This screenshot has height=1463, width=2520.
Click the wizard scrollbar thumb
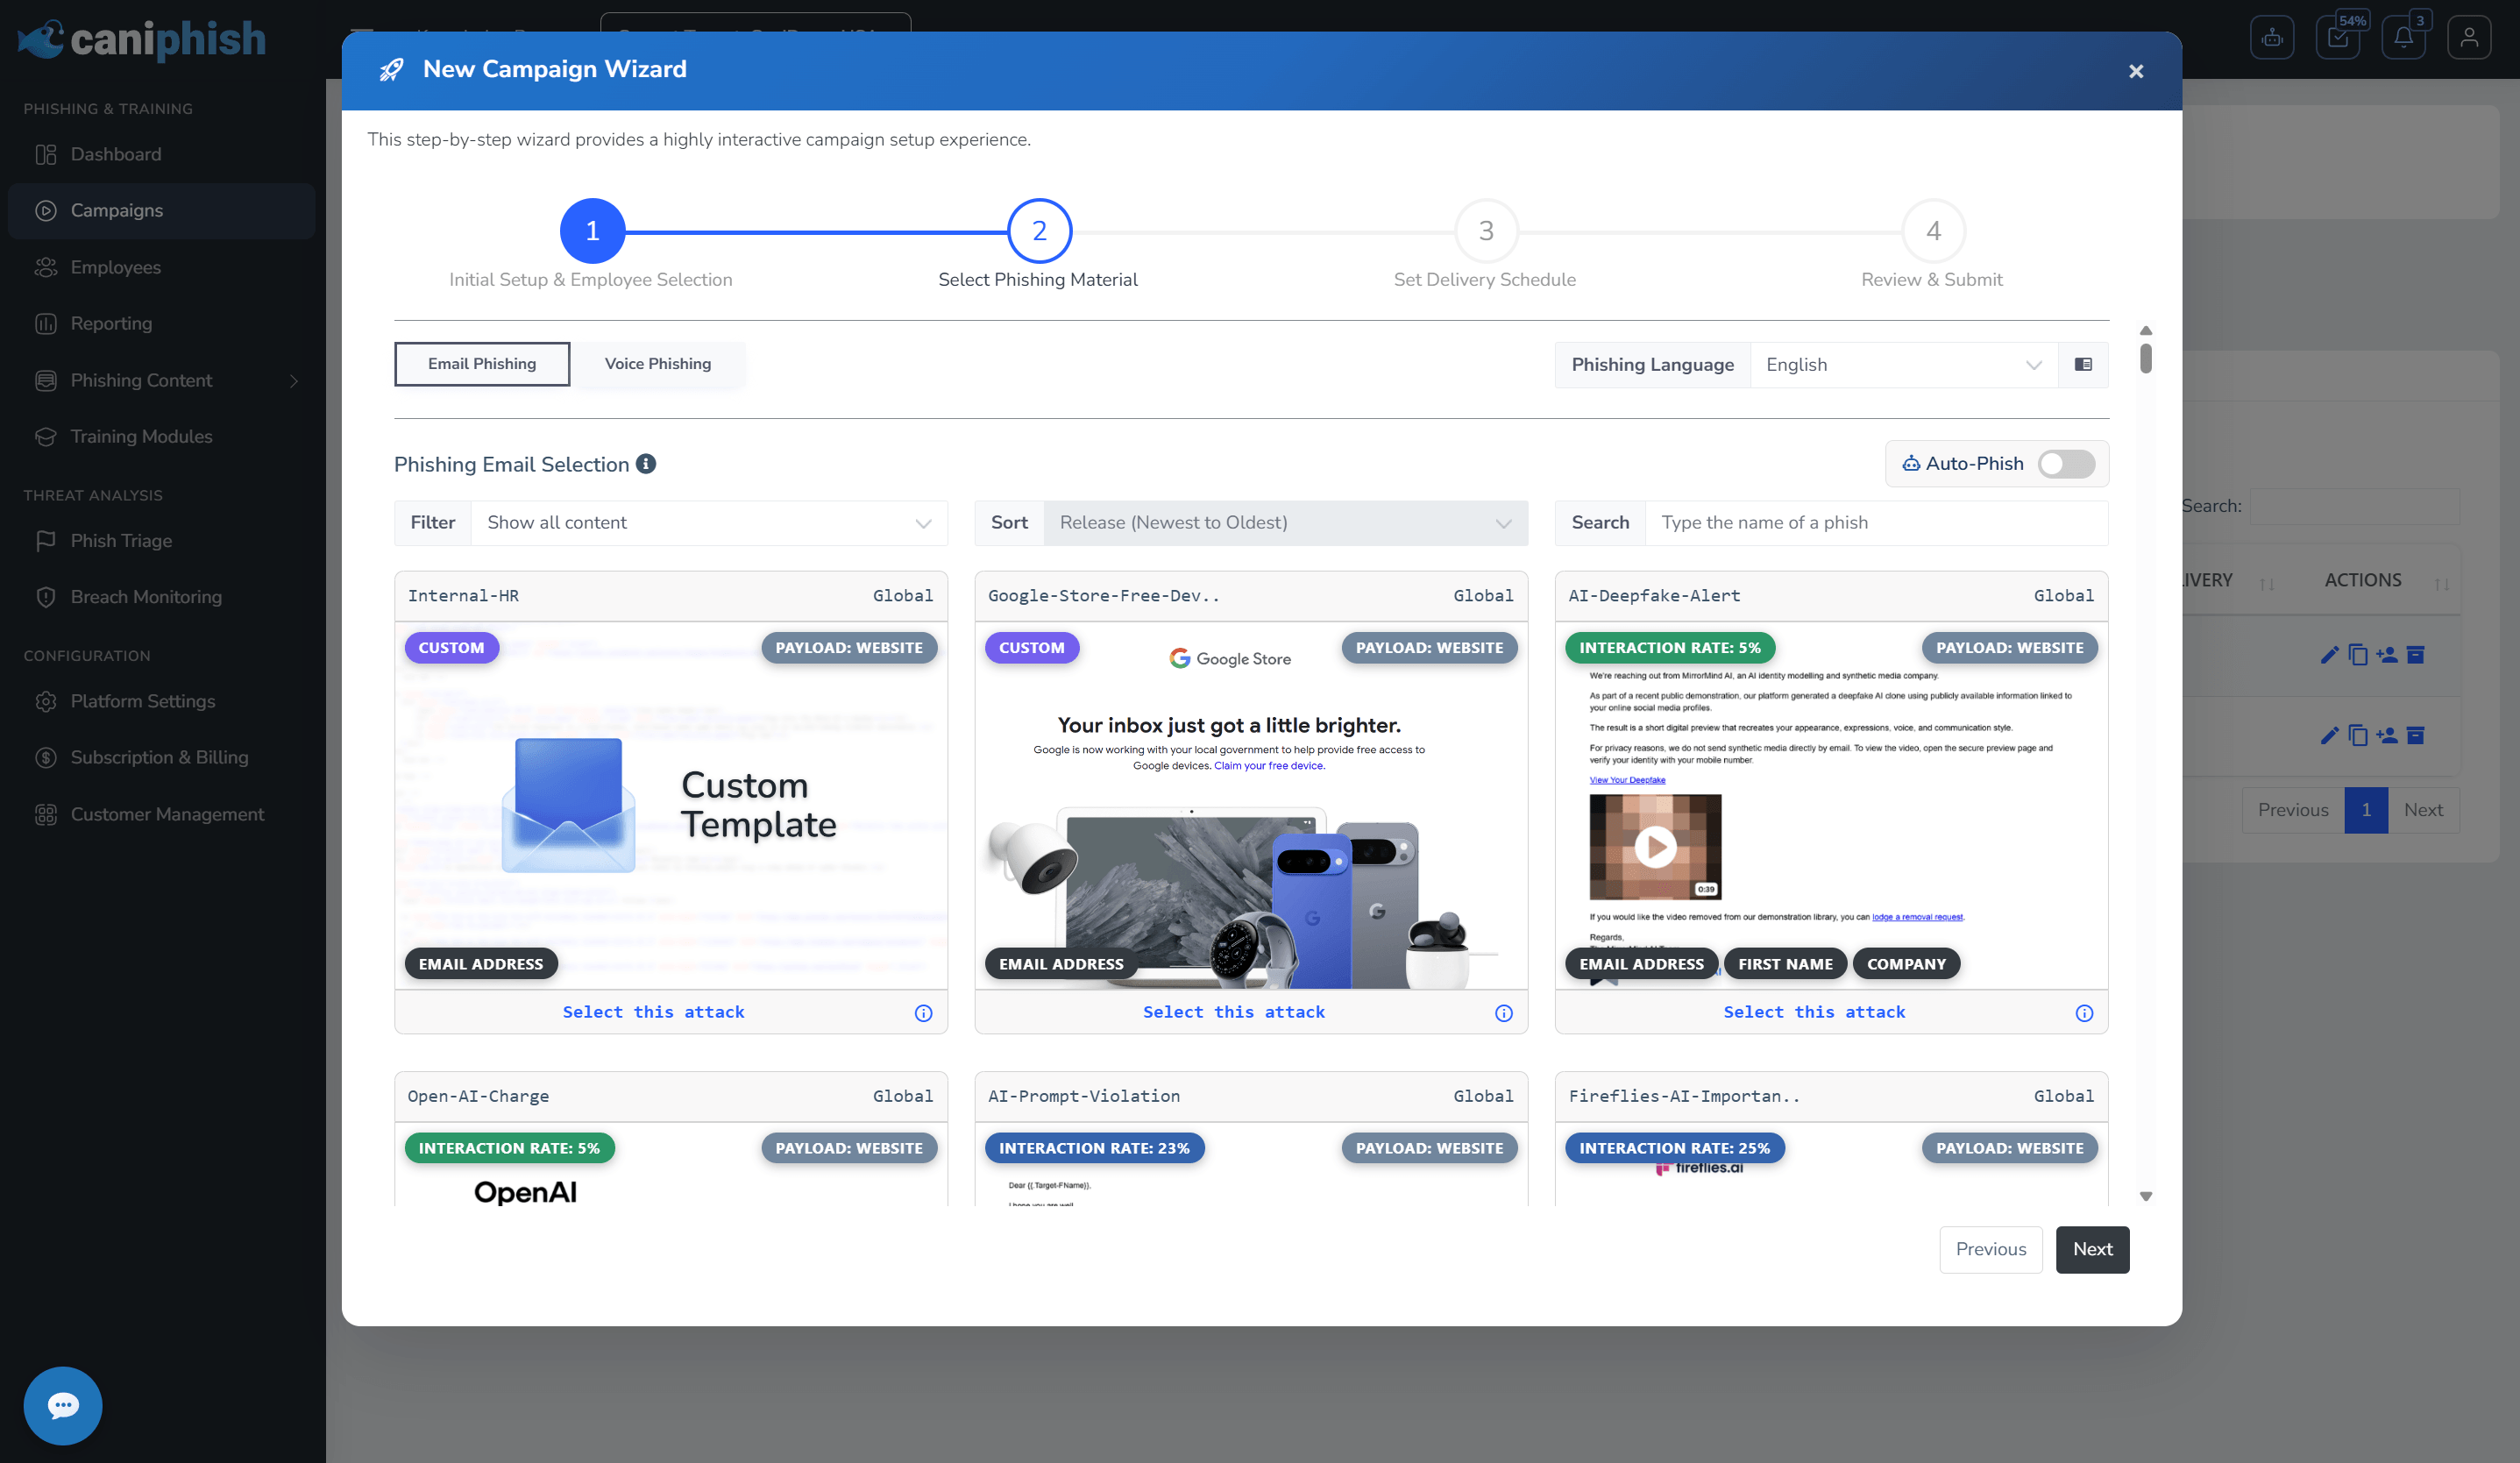tap(2145, 358)
